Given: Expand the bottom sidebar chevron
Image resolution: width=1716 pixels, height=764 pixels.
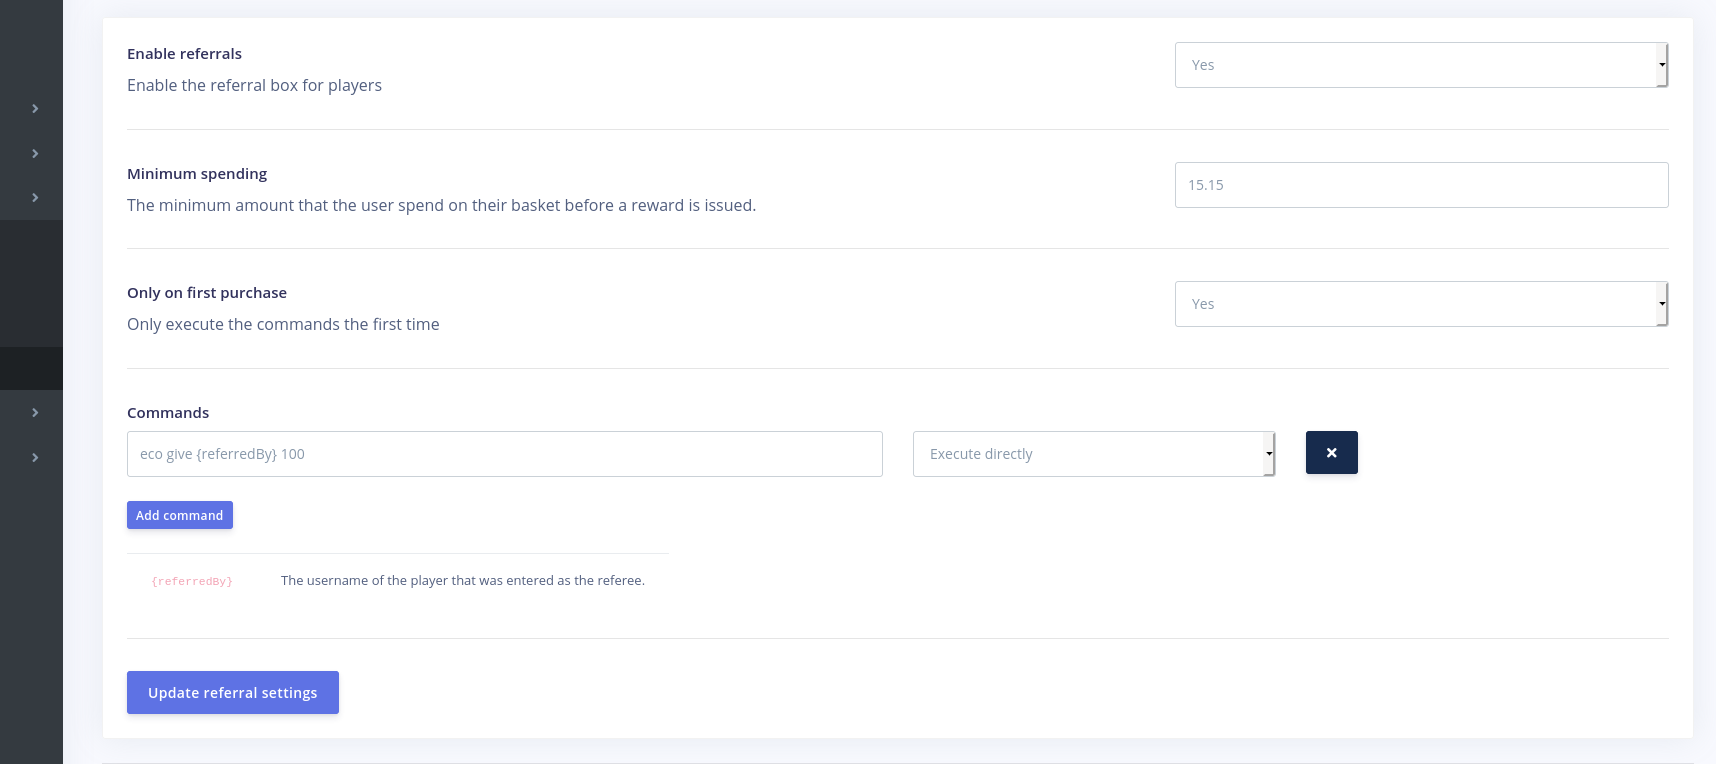Looking at the screenshot, I should click(35, 457).
